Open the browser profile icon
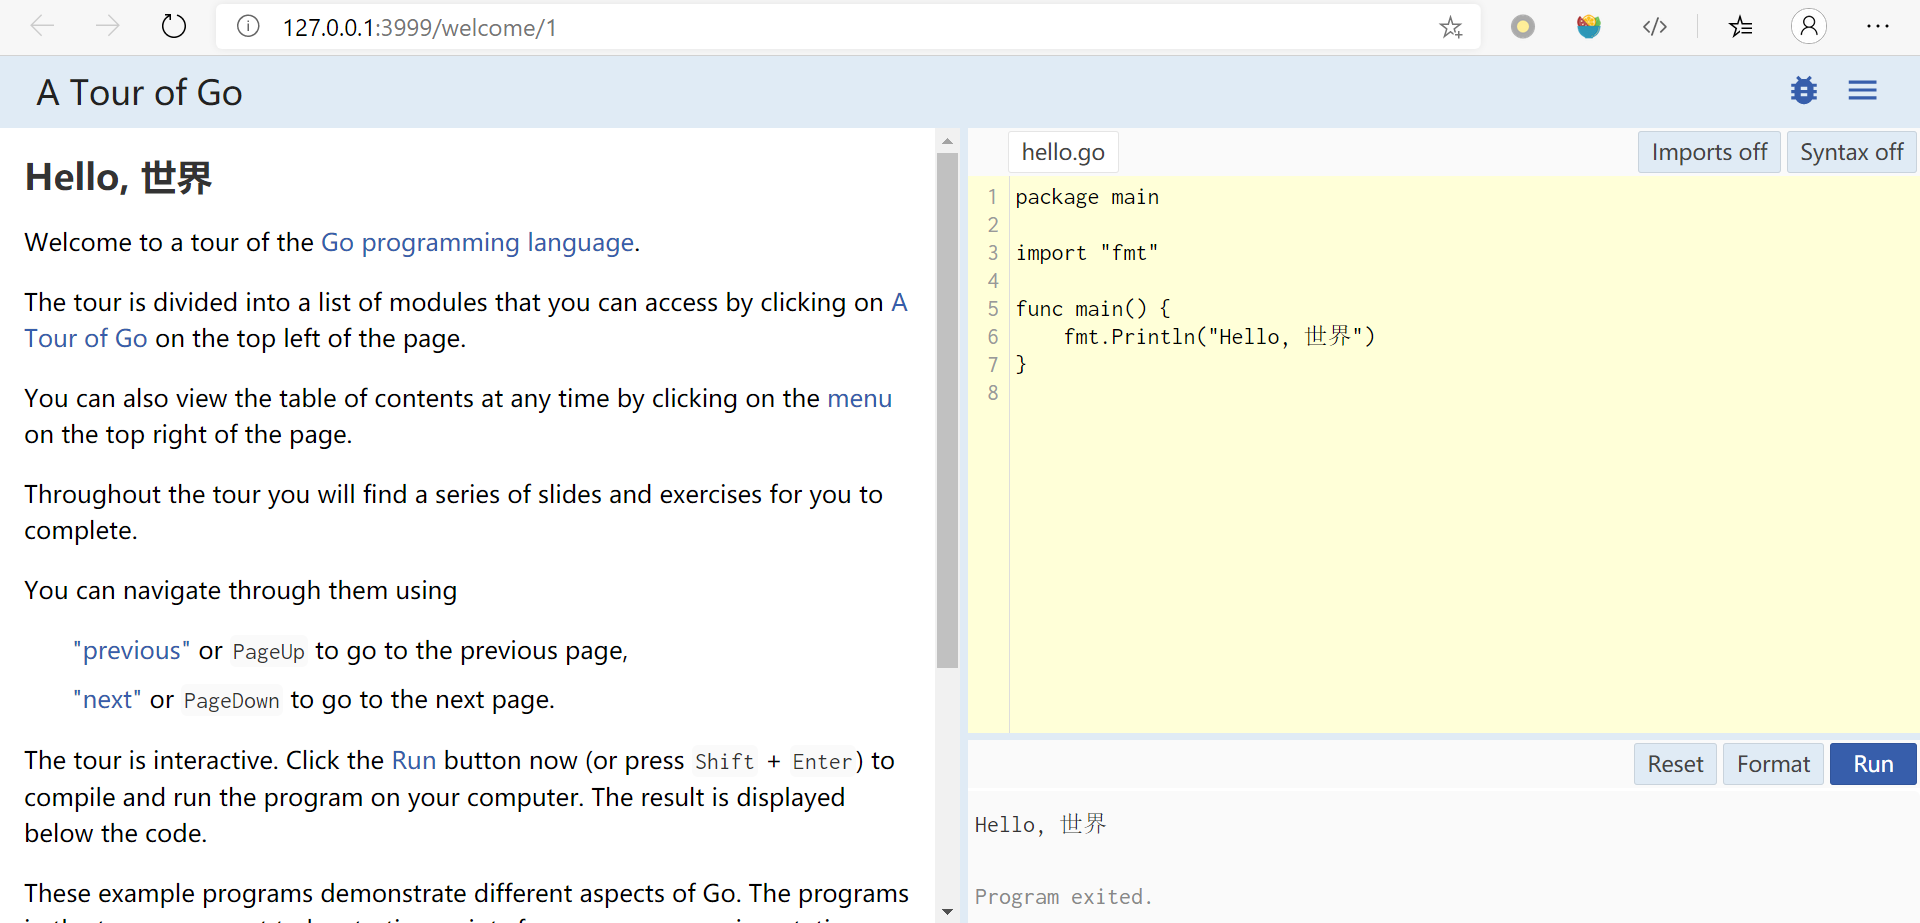 [1808, 26]
